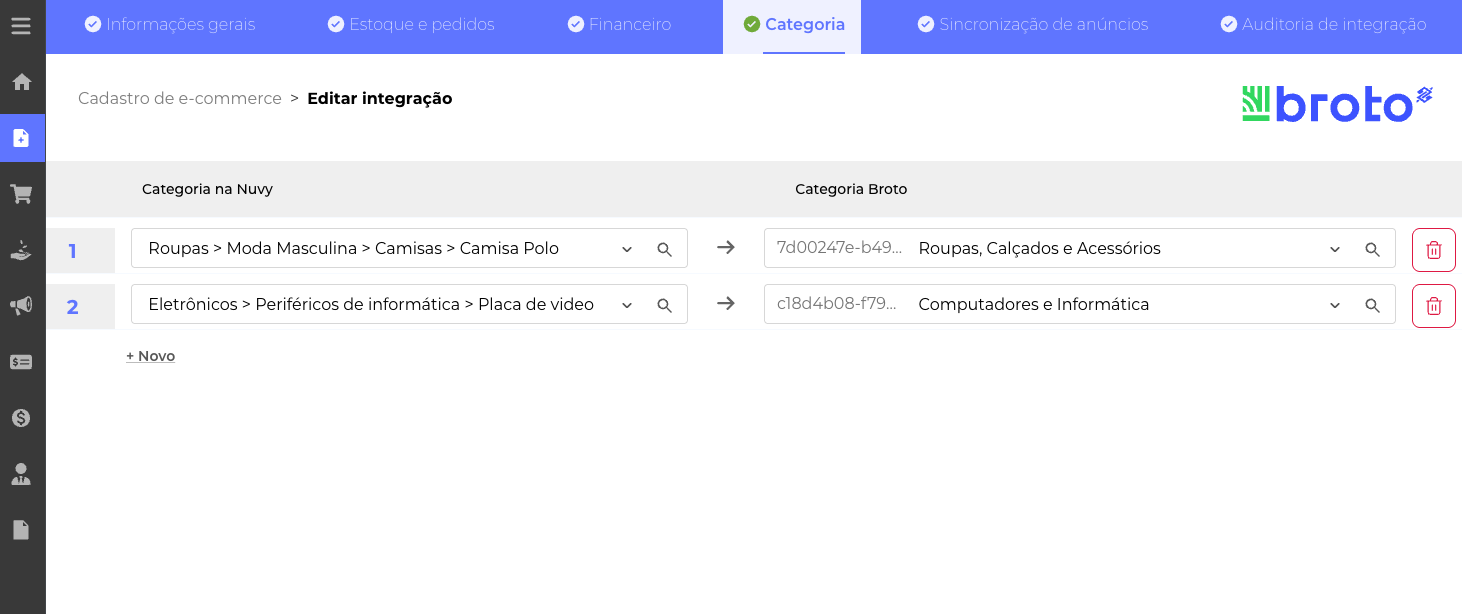Viewport: 1462px width, 614px height.
Task: Open the shopping cart sidebar icon
Action: coord(21,194)
